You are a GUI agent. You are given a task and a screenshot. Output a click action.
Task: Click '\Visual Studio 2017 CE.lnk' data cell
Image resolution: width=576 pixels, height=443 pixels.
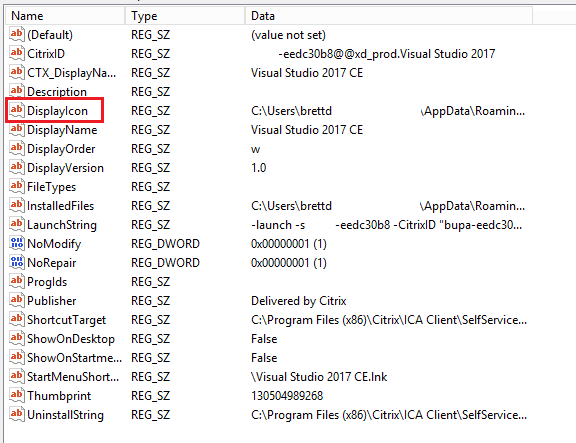pyautogui.click(x=319, y=377)
